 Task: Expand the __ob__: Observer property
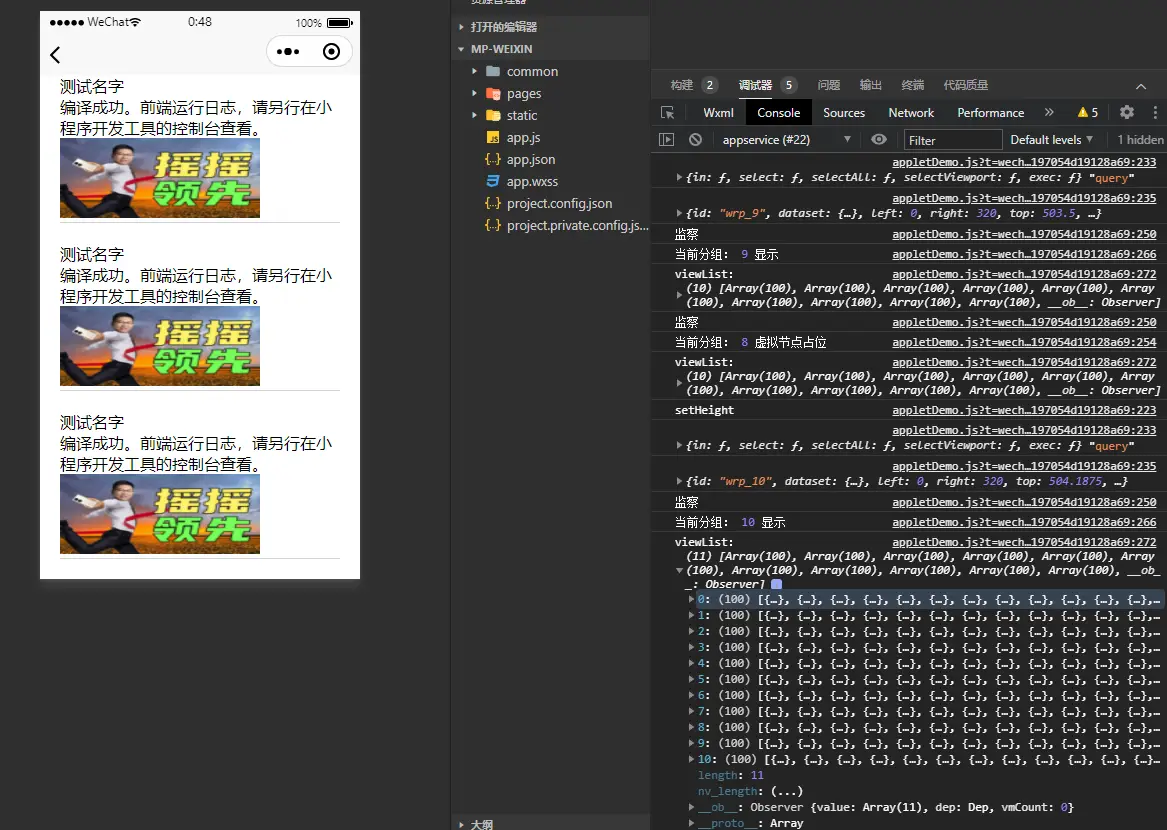coord(691,807)
